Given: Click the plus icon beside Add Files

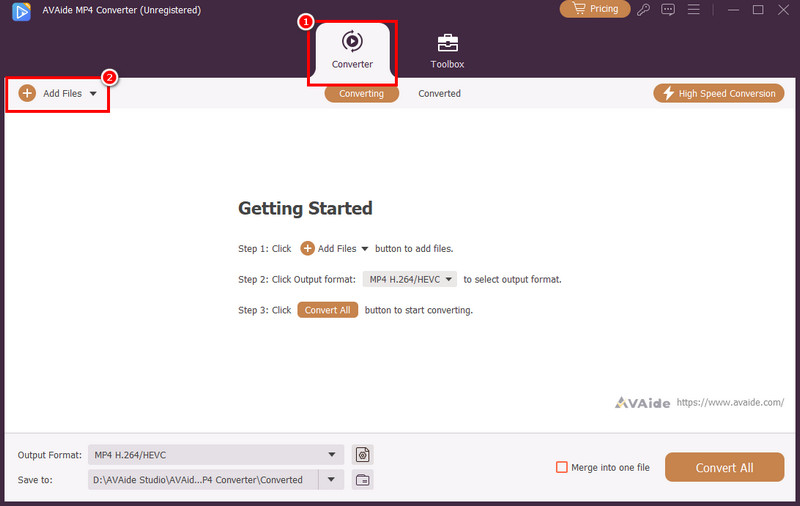Looking at the screenshot, I should click(x=27, y=93).
